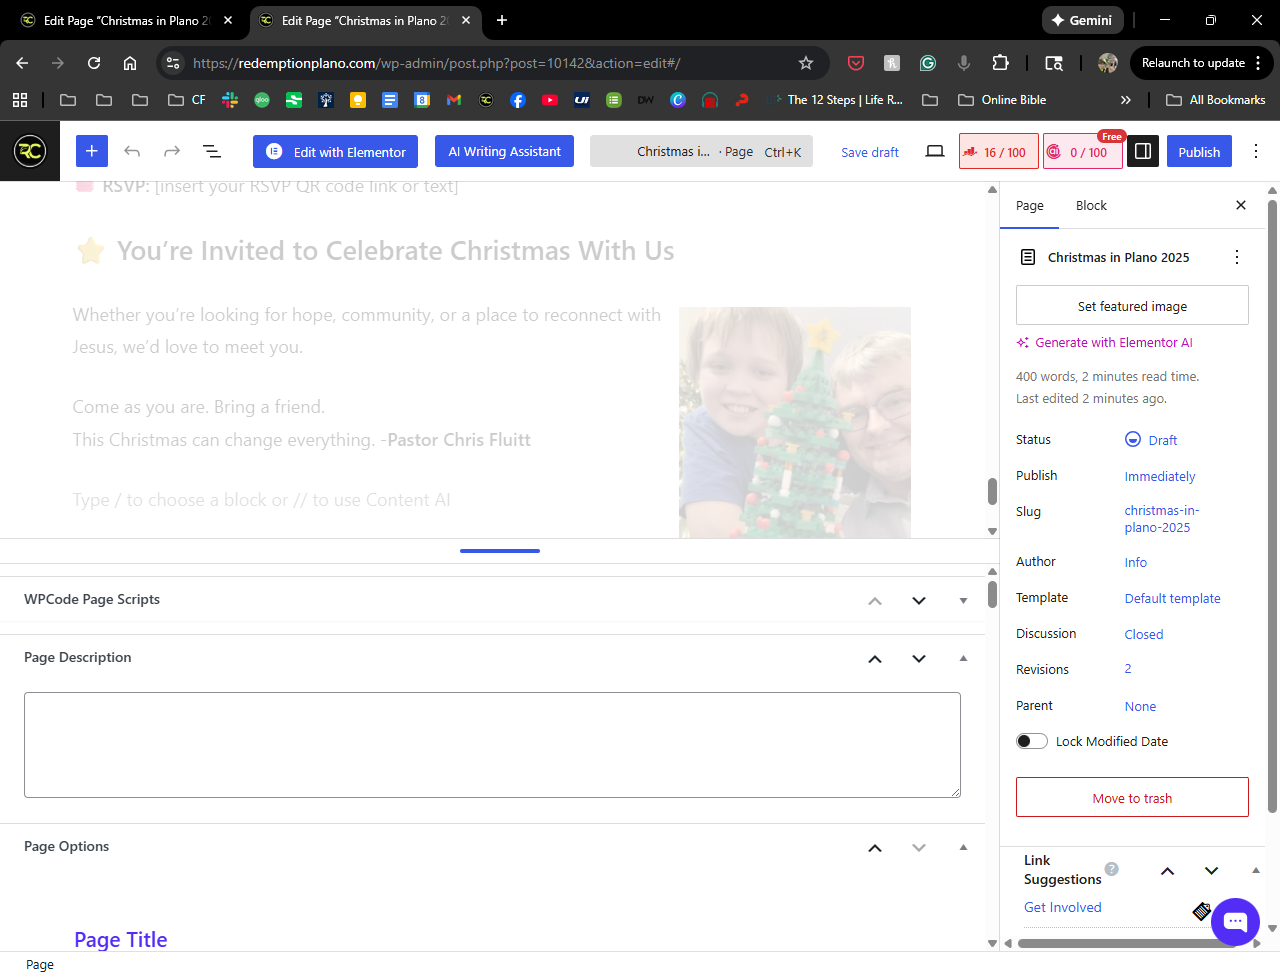This screenshot has width=1280, height=976.
Task: Select the Page tab in sidebar
Action: click(x=1029, y=205)
